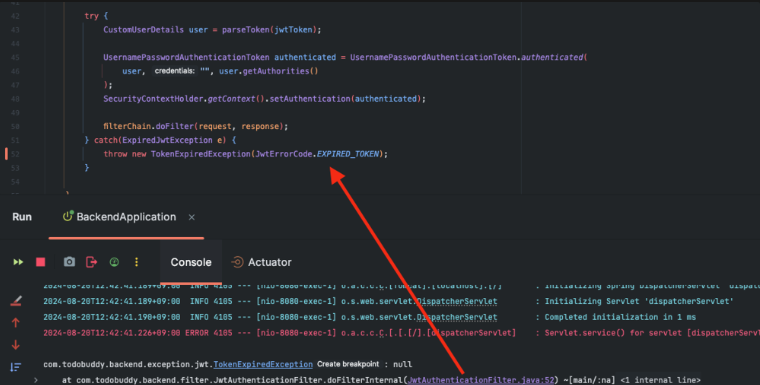The height and width of the screenshot is (385, 760).
Task: Click setAuthentication(authenticated) on line 48
Action: point(345,98)
